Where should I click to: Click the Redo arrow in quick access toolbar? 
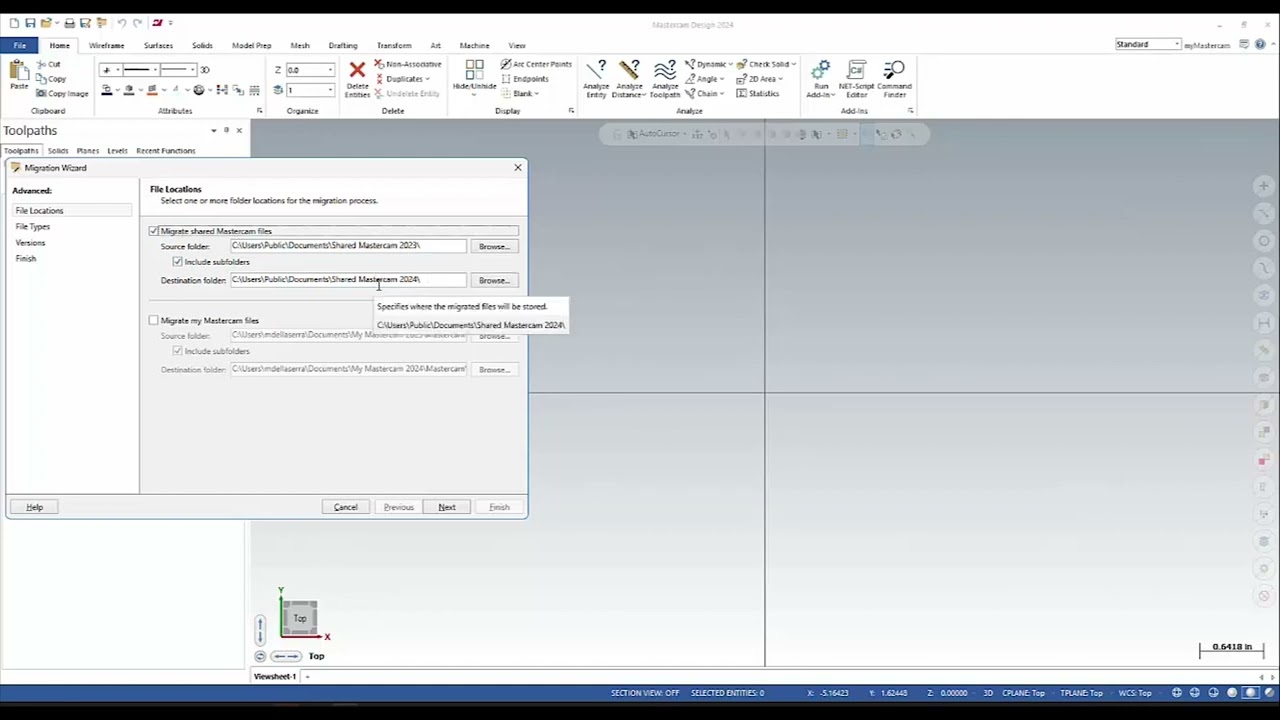[138, 22]
